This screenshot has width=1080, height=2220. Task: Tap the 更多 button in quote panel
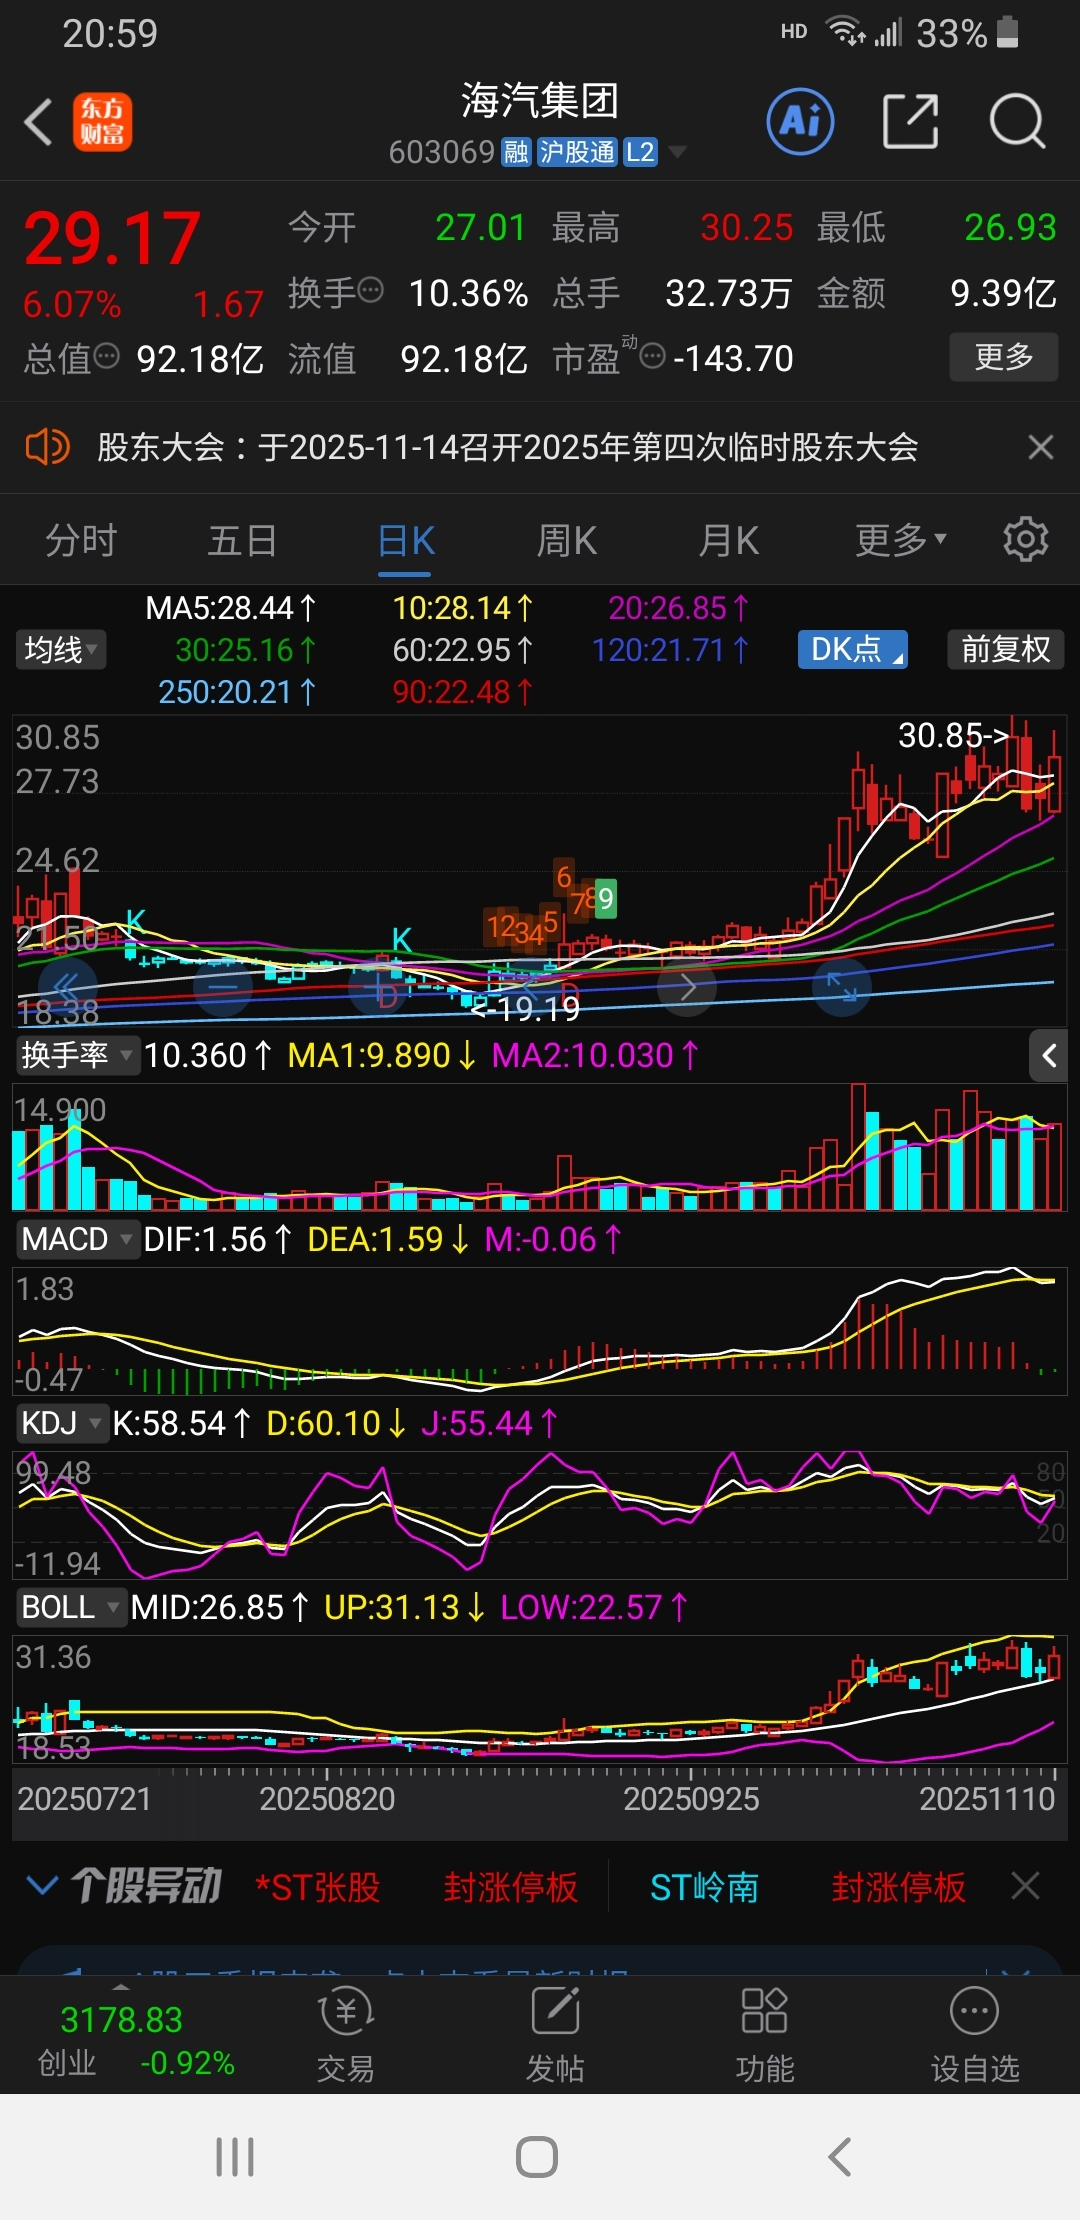[1003, 356]
